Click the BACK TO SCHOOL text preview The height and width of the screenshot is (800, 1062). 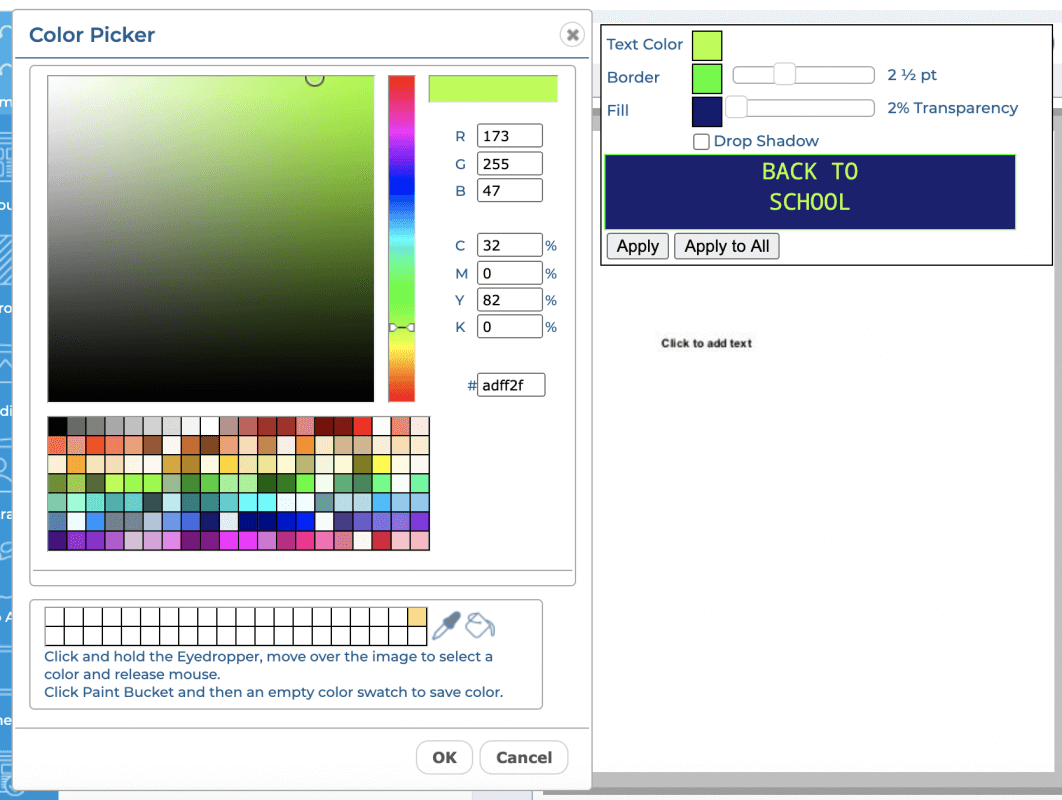(810, 187)
